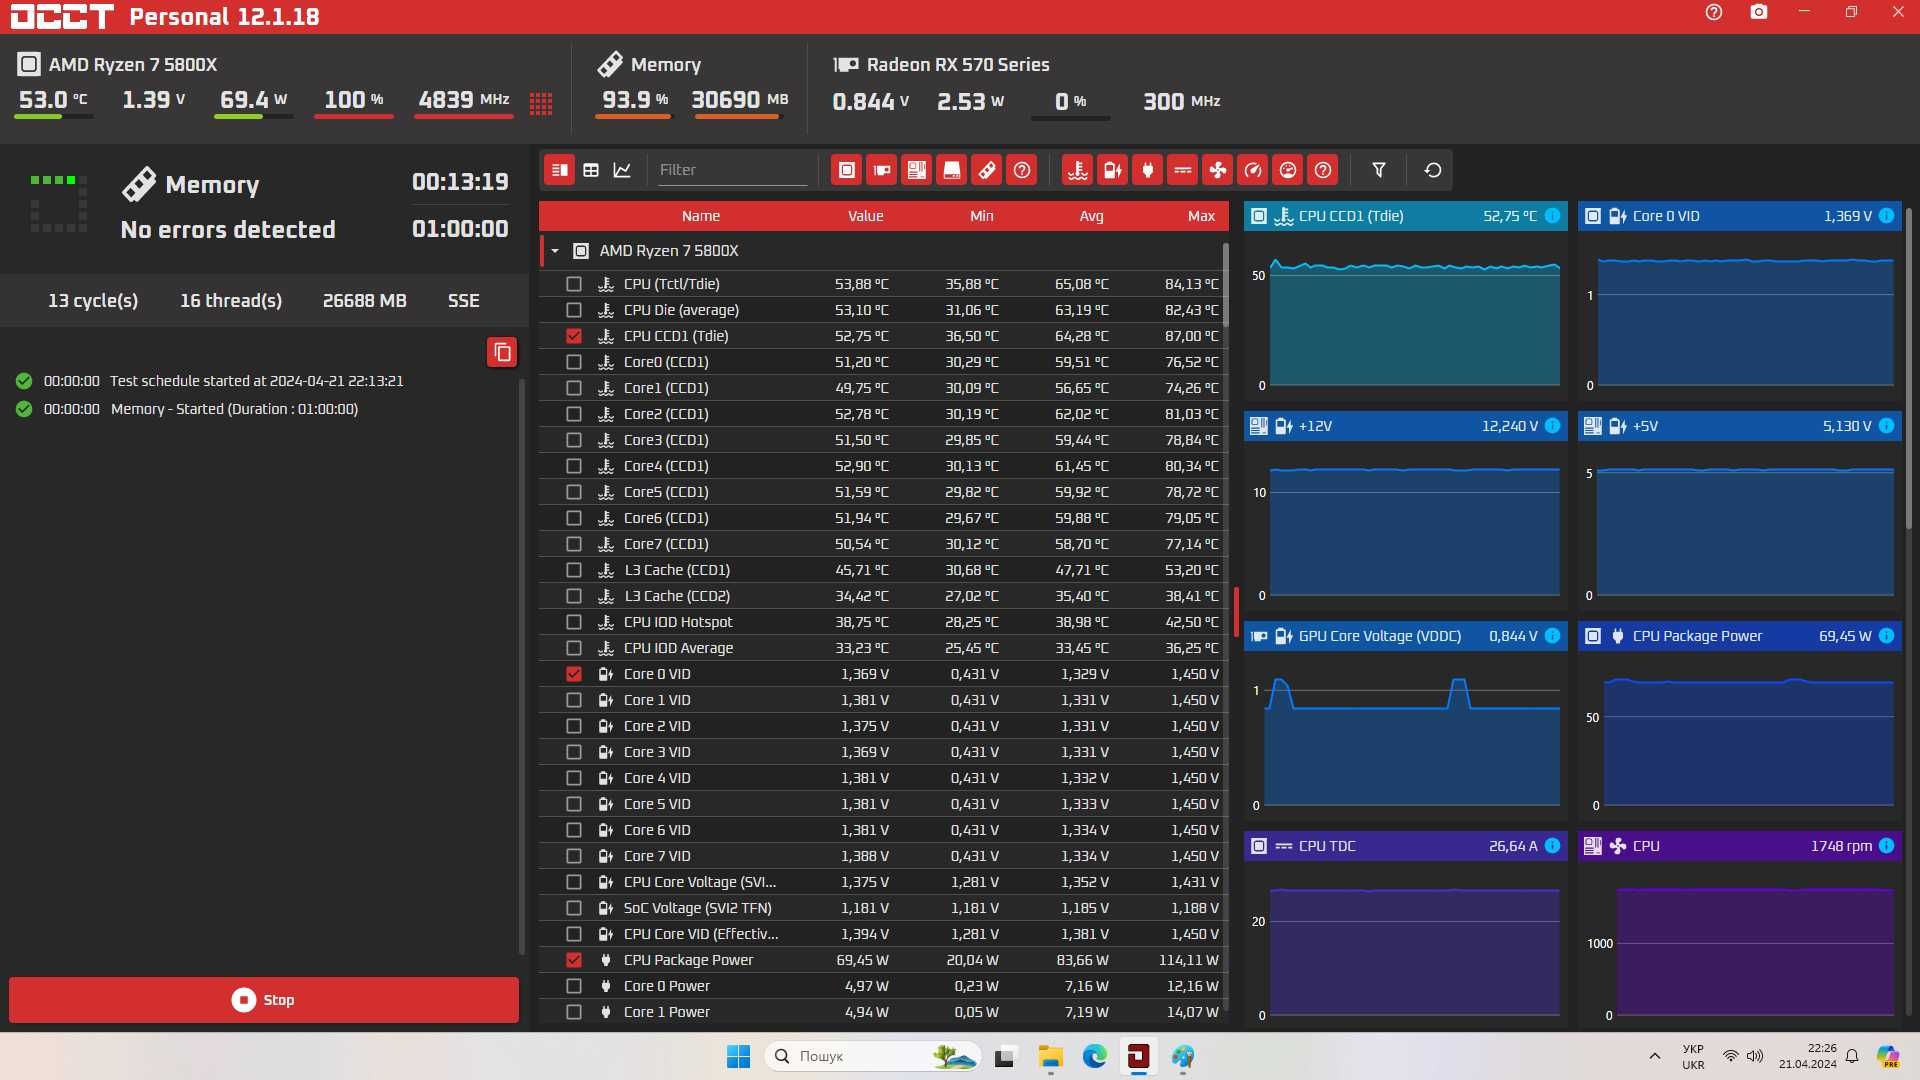1920x1080 pixels.
Task: Open File Explorer from the taskbar
Action: [1050, 1056]
